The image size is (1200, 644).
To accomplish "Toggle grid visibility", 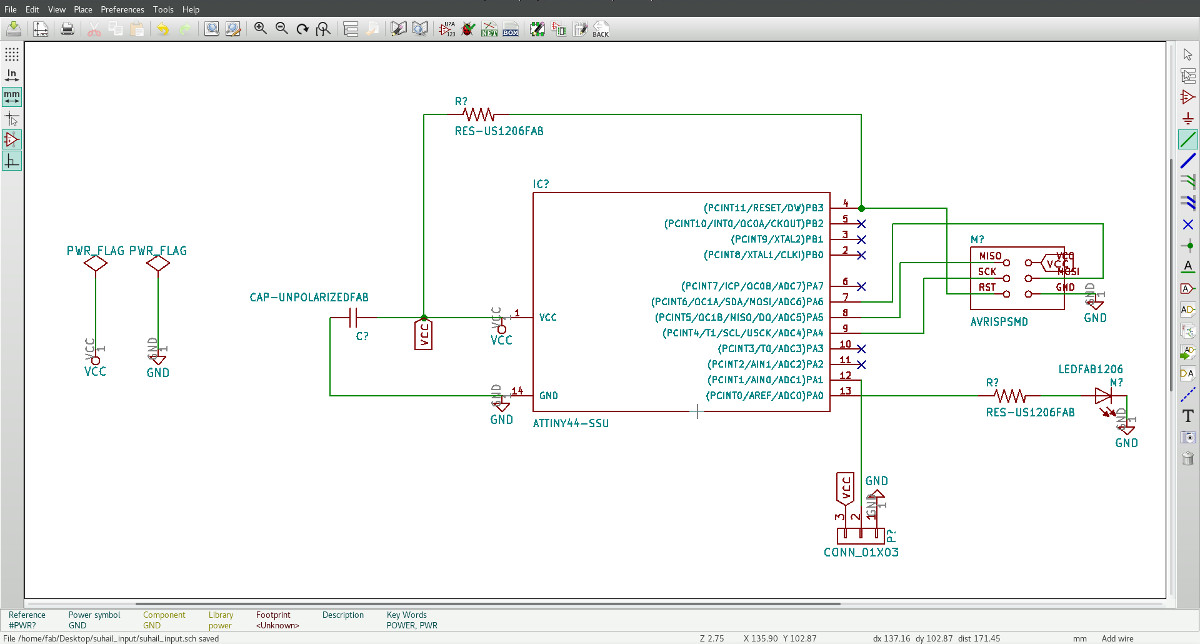I will click(x=12, y=53).
